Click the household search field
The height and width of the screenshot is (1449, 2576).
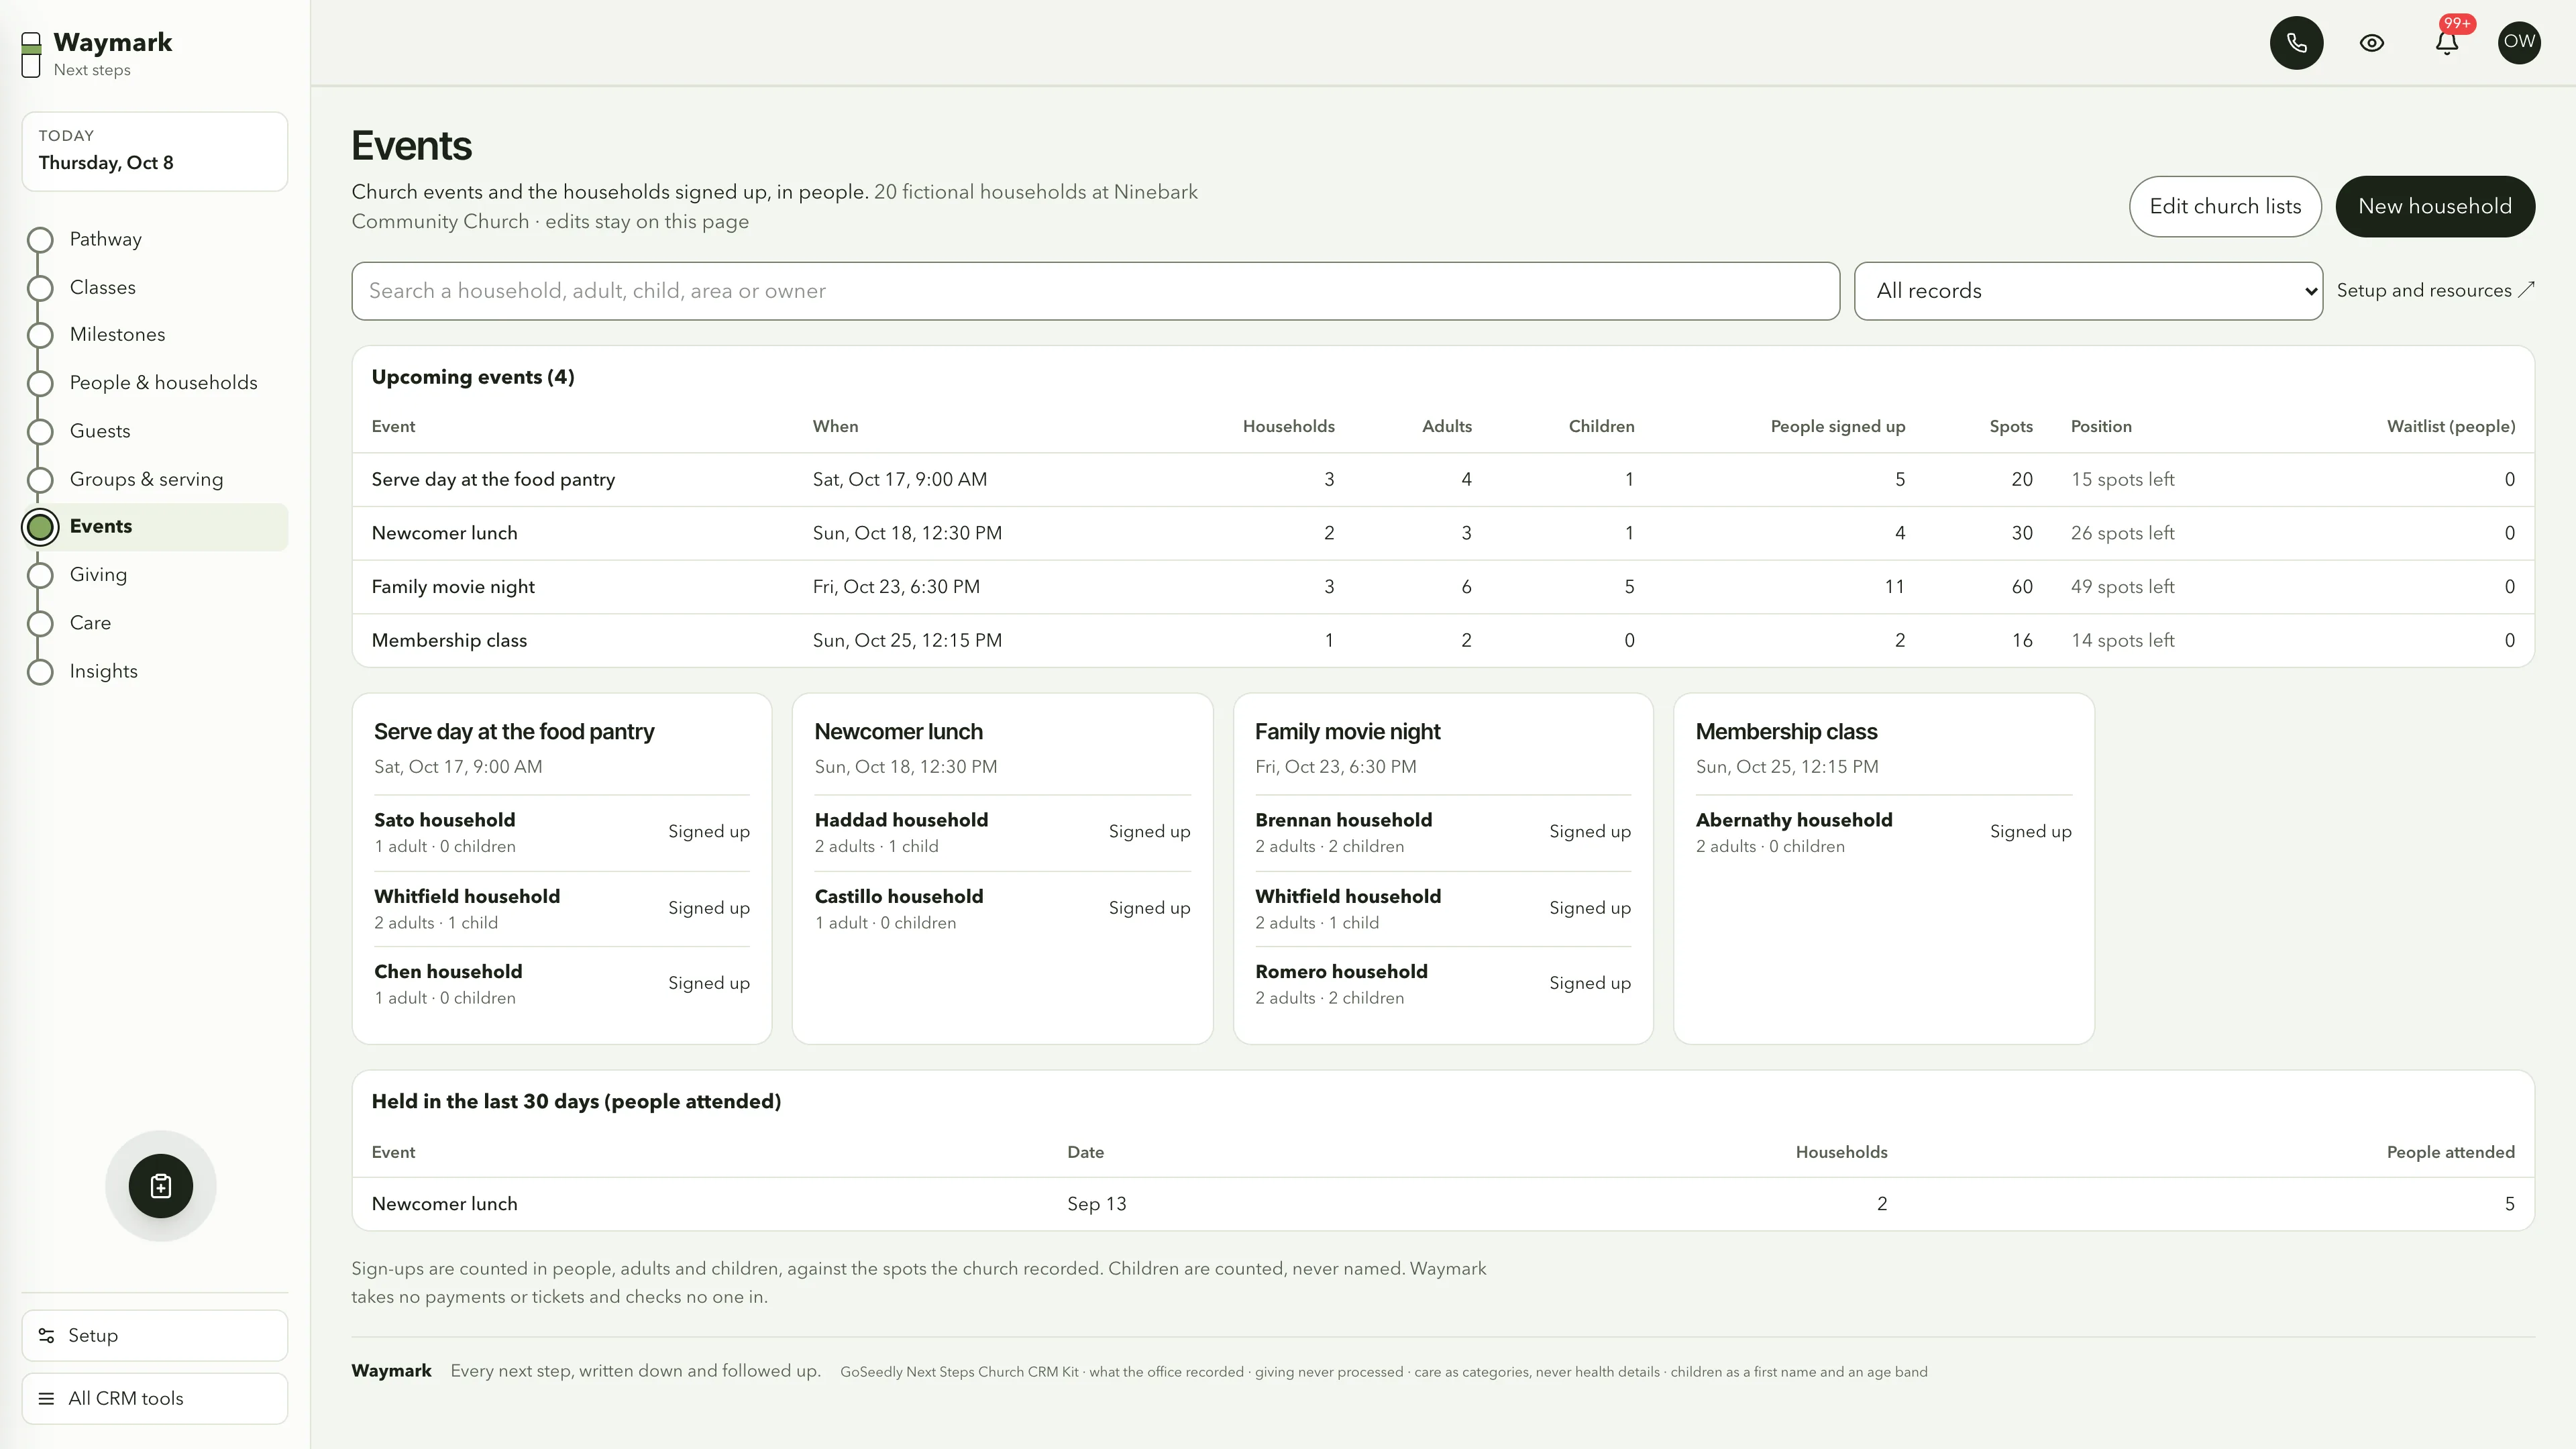click(x=1095, y=291)
